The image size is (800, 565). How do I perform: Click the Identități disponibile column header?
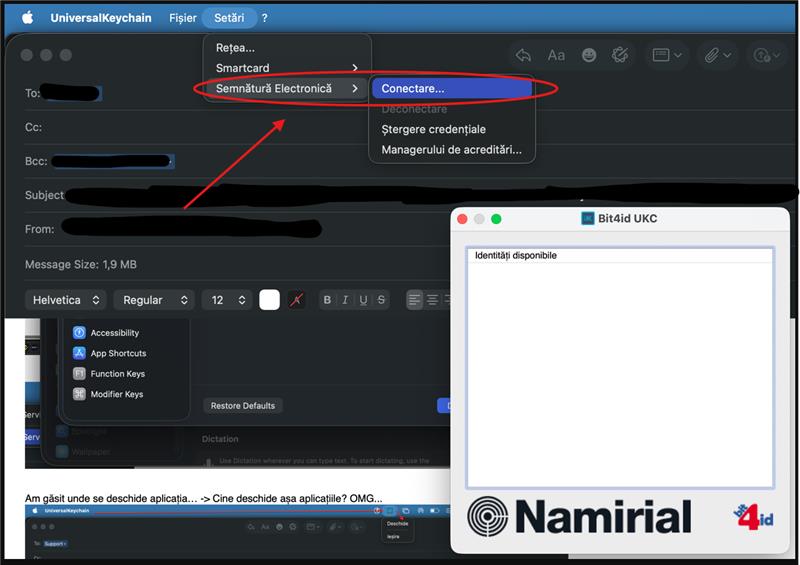pos(620,255)
